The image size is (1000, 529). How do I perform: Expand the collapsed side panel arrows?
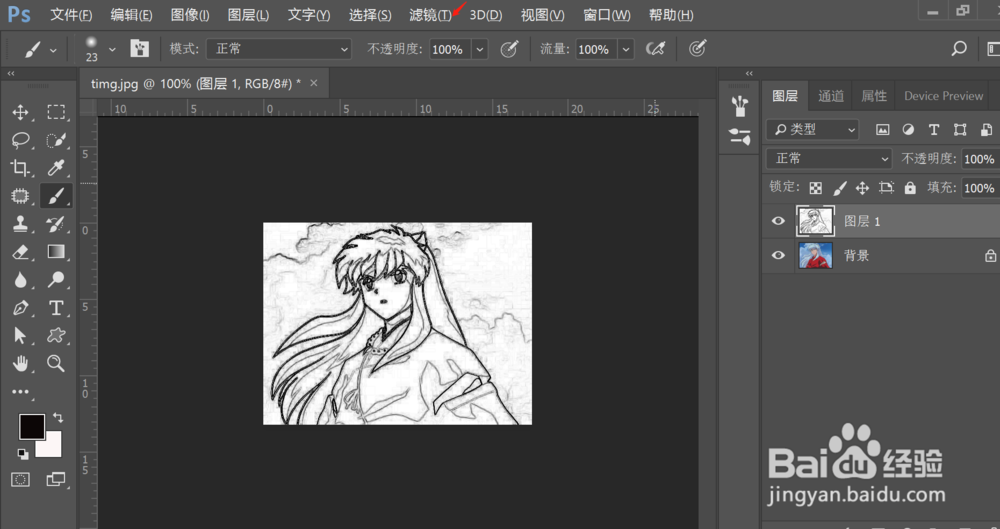[x=749, y=73]
